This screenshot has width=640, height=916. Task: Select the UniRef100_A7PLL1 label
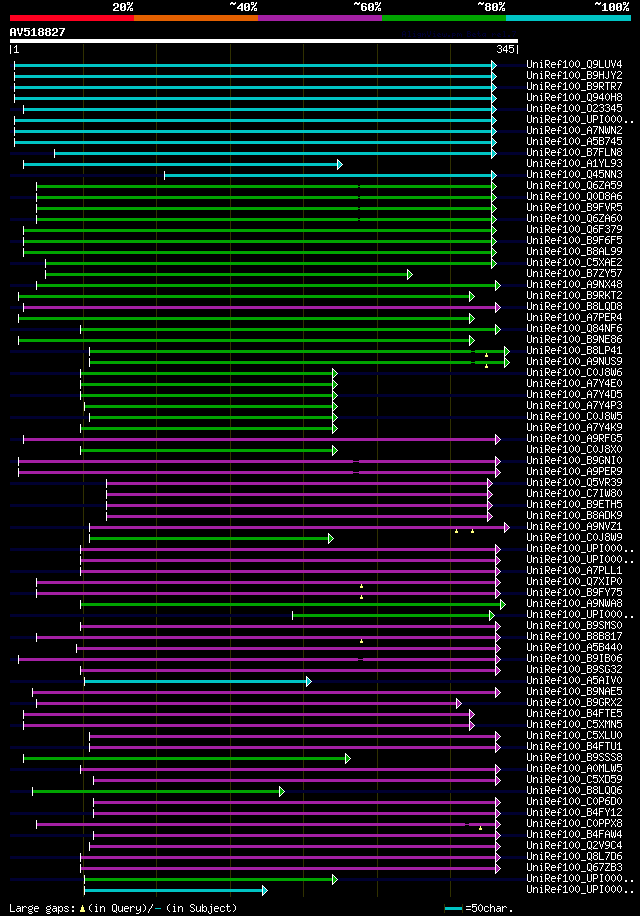coord(574,570)
